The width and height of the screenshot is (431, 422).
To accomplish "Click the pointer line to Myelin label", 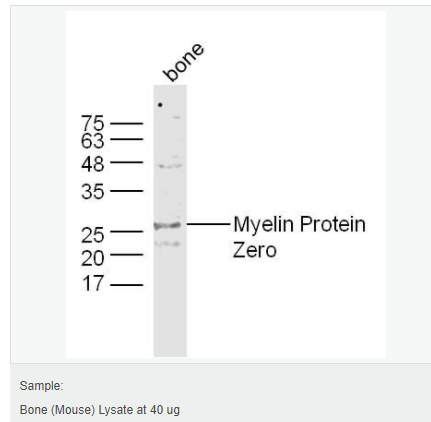I will 209,224.
